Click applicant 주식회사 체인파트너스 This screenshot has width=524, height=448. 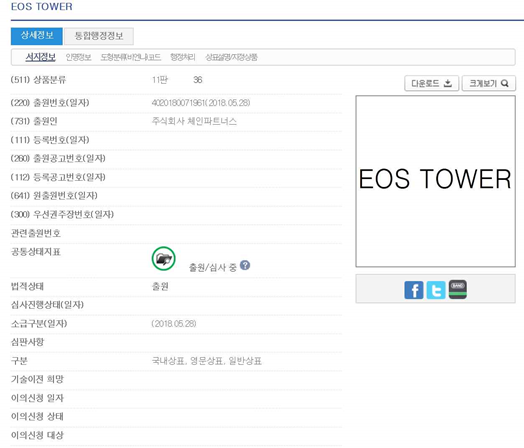[x=194, y=121]
